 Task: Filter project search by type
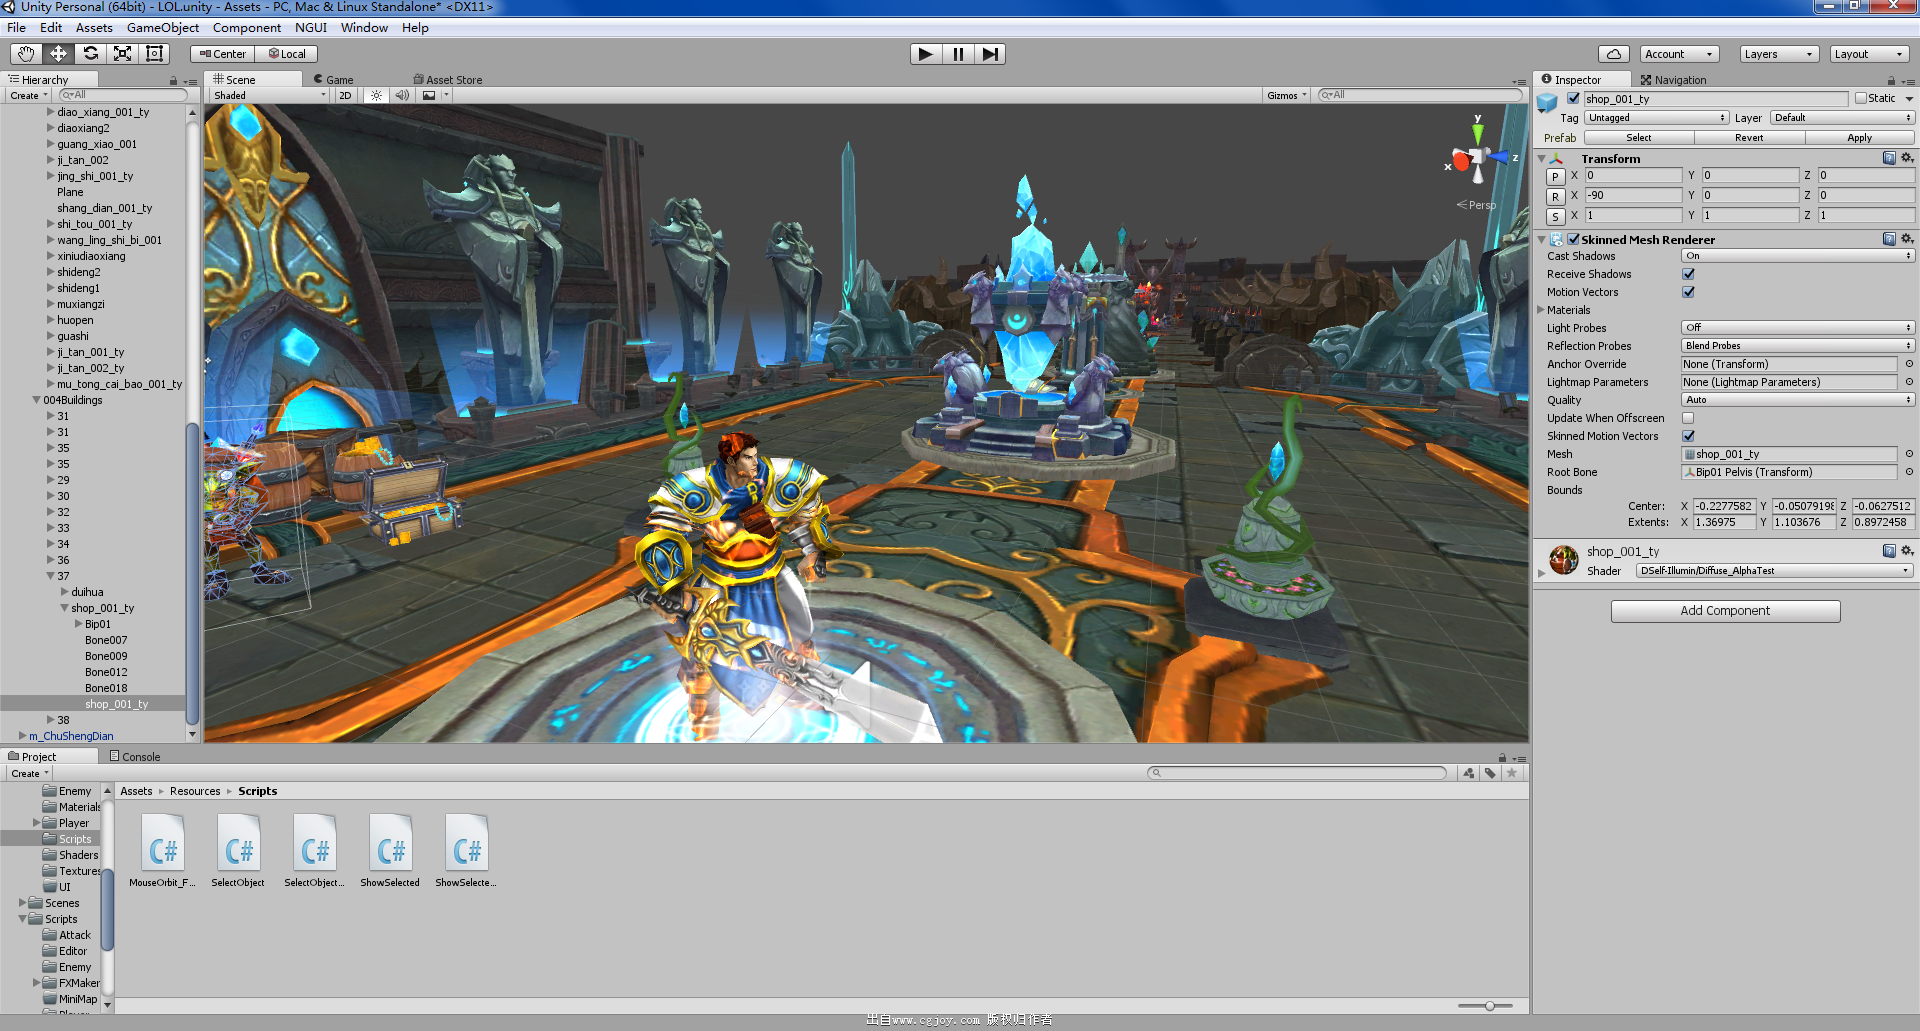pyautogui.click(x=1468, y=773)
